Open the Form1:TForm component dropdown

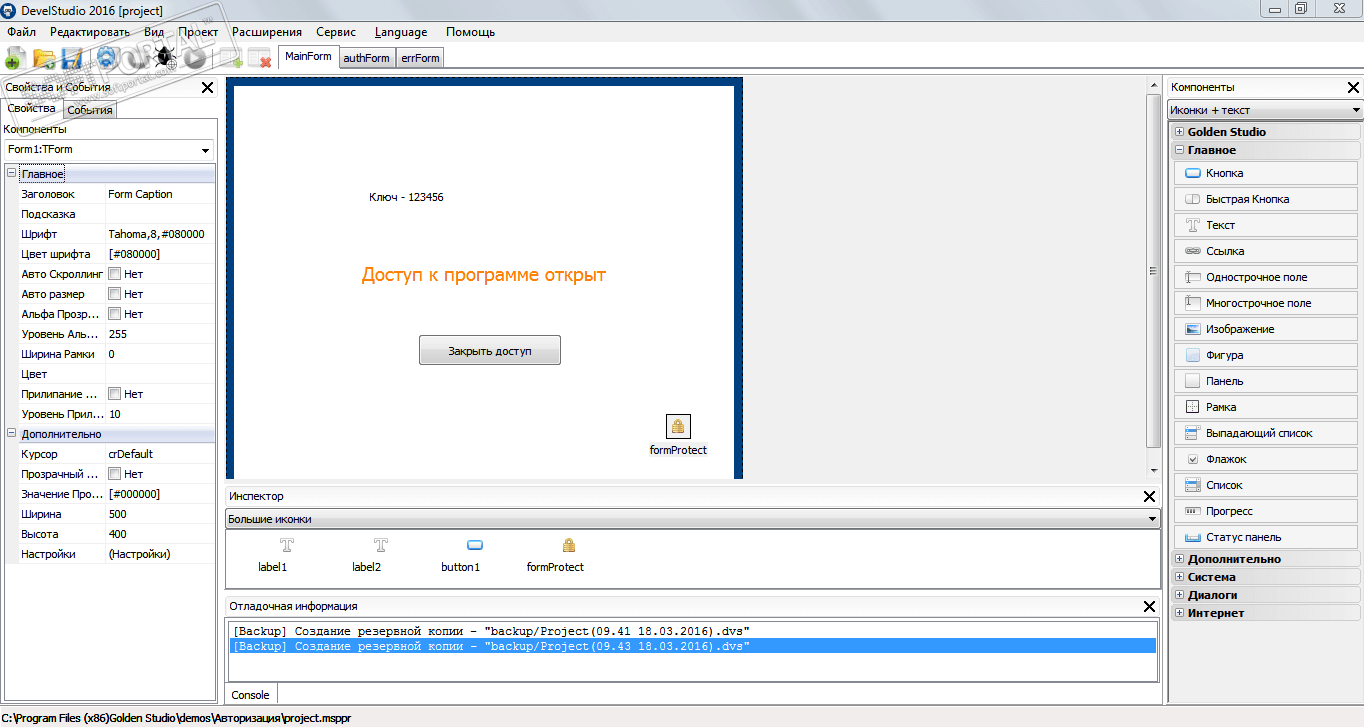[108, 150]
